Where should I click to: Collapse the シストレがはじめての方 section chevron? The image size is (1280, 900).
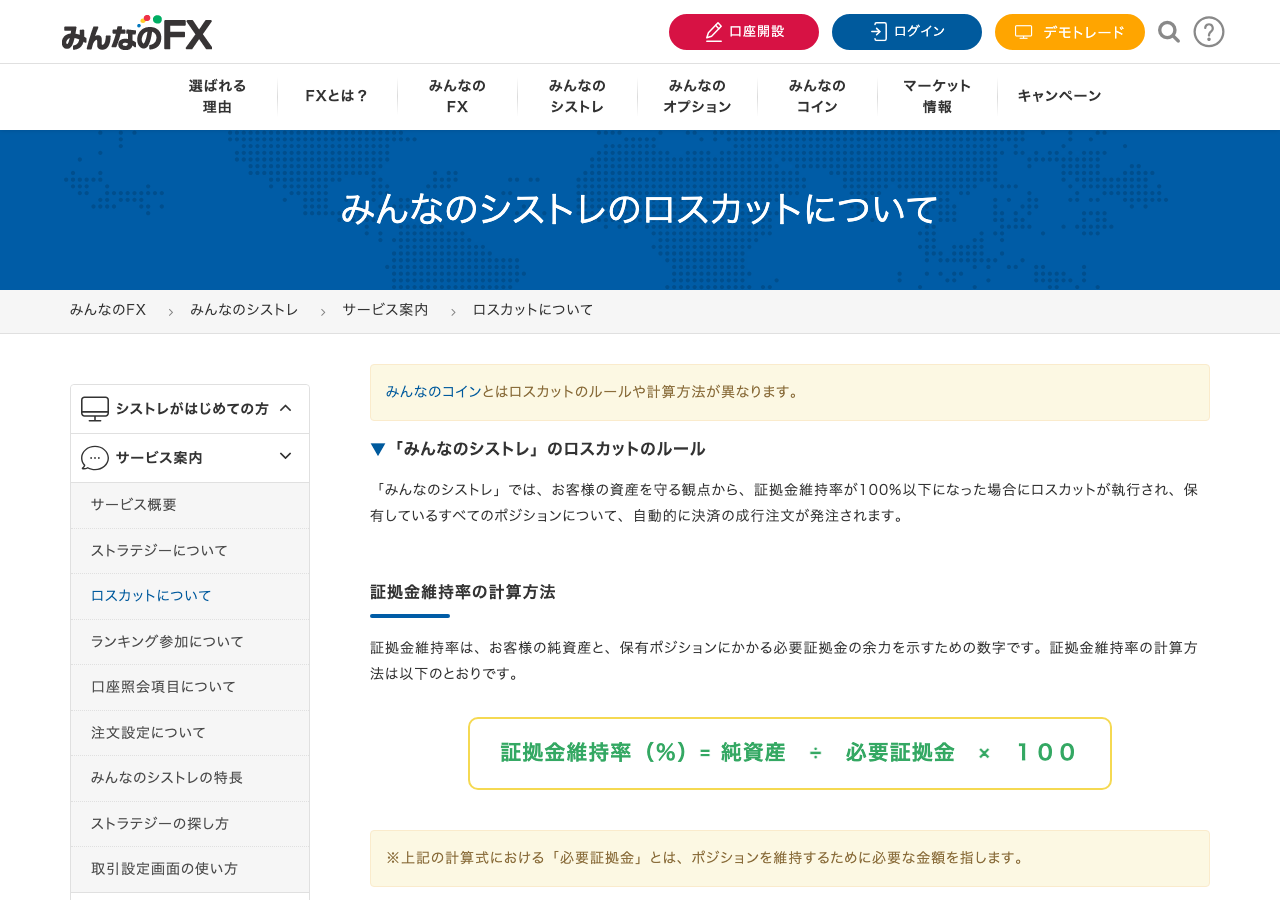pos(285,408)
